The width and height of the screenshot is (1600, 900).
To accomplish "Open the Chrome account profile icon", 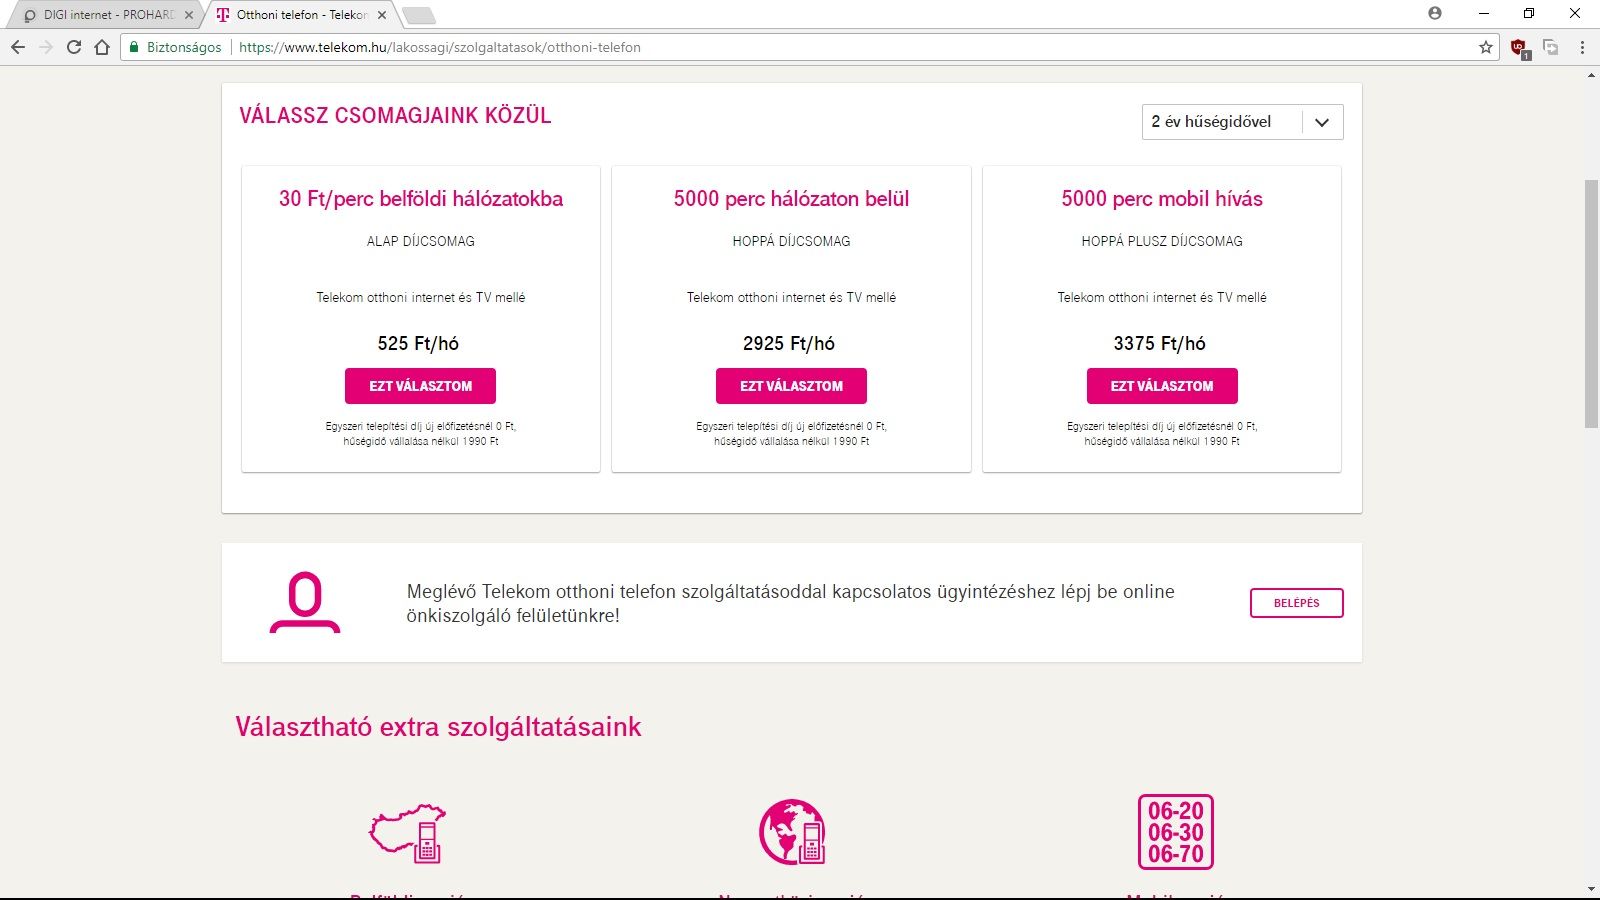I will [x=1435, y=13].
